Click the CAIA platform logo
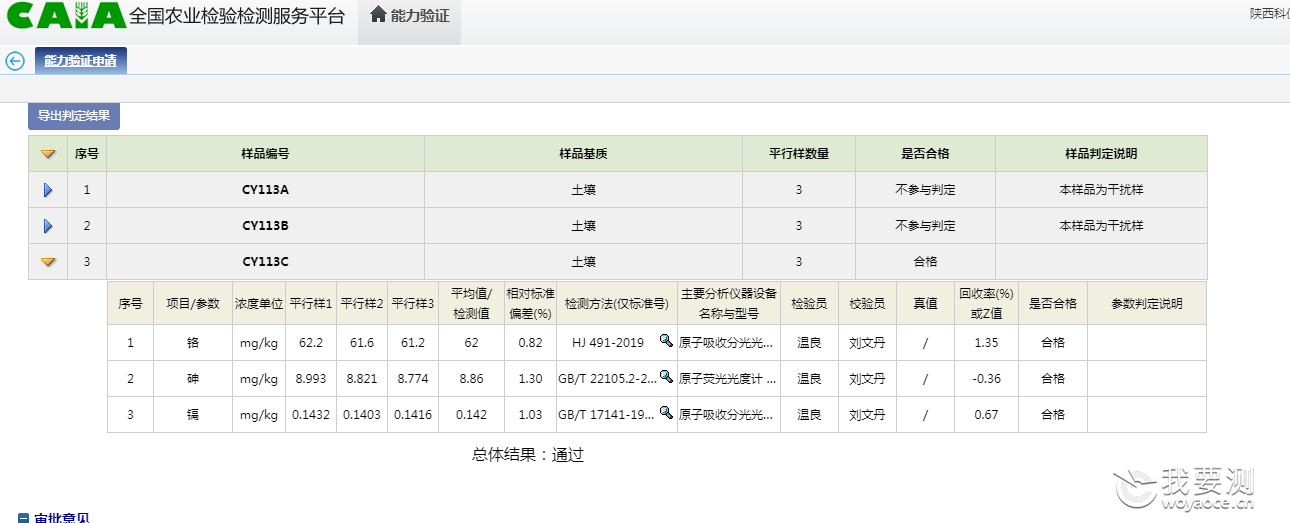1290x523 pixels. tap(65, 15)
